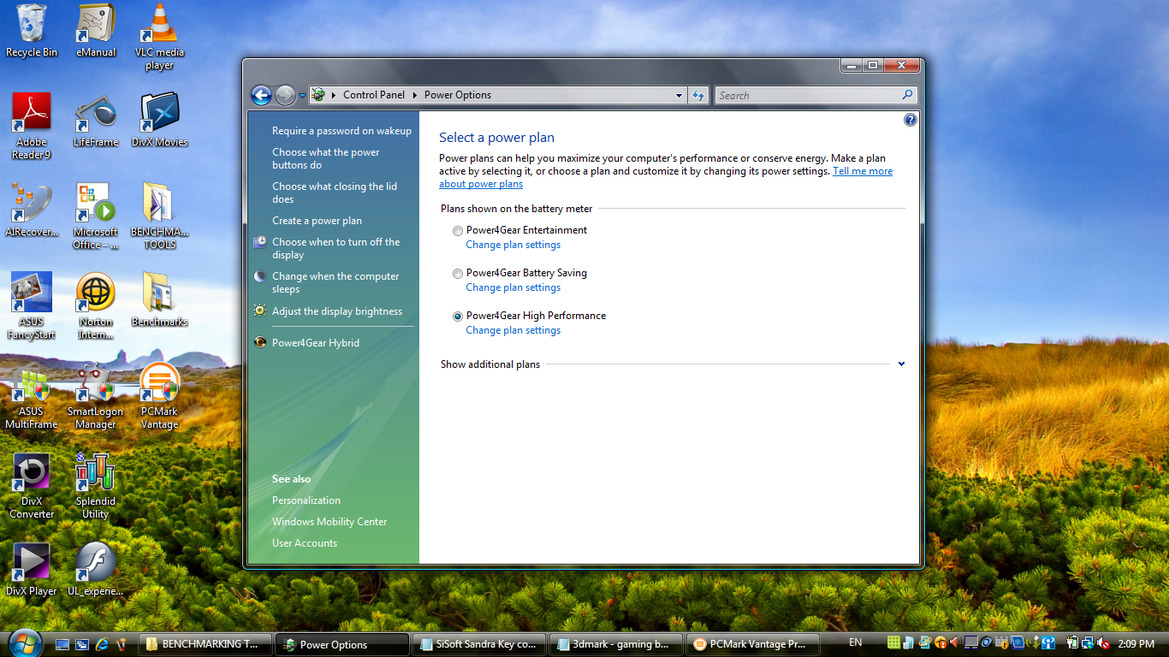
Task: Open the UL_experie... Flash desktop icon
Action: point(95,570)
